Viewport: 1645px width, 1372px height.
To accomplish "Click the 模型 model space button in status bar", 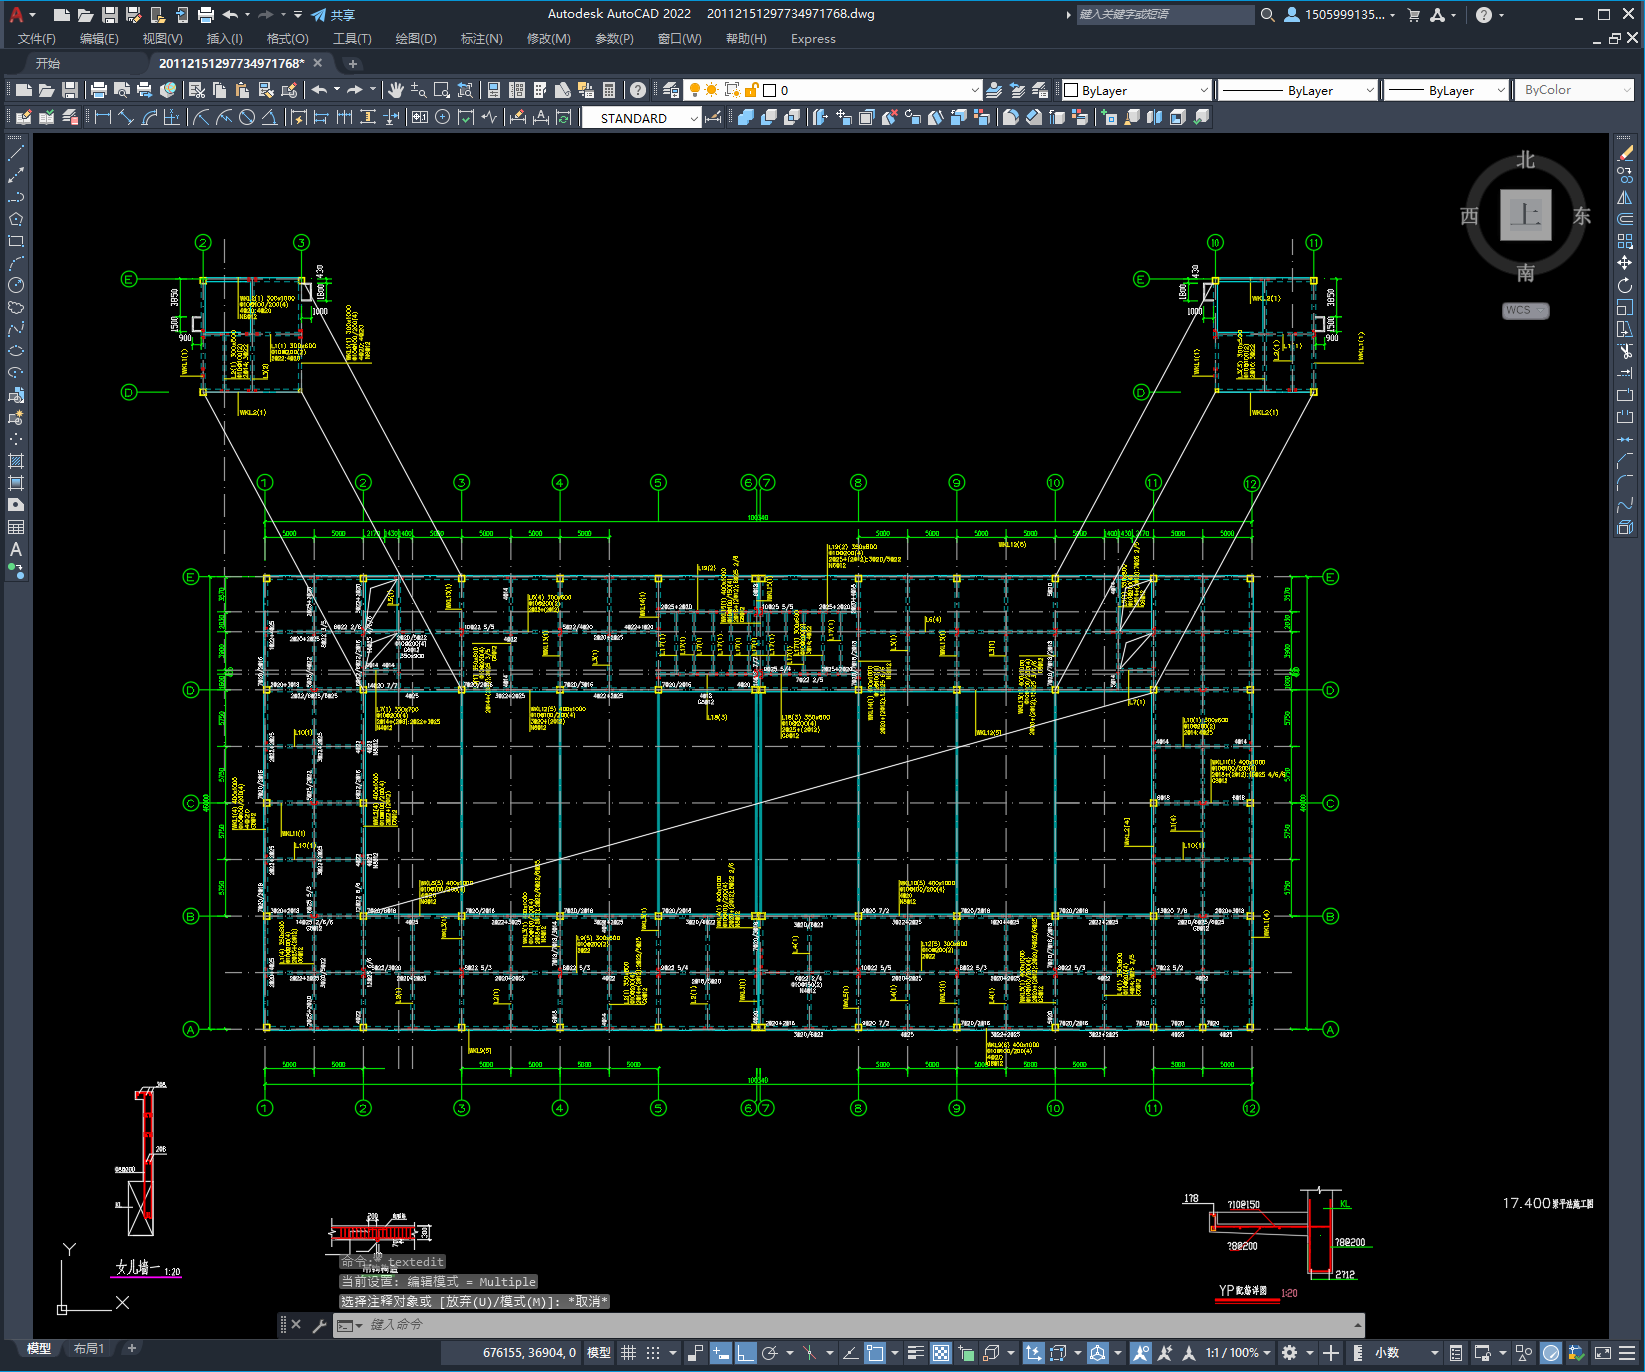I will [598, 1353].
